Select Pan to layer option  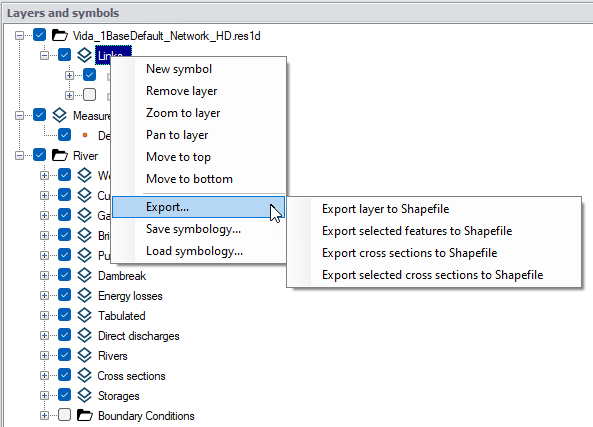[x=199, y=135]
